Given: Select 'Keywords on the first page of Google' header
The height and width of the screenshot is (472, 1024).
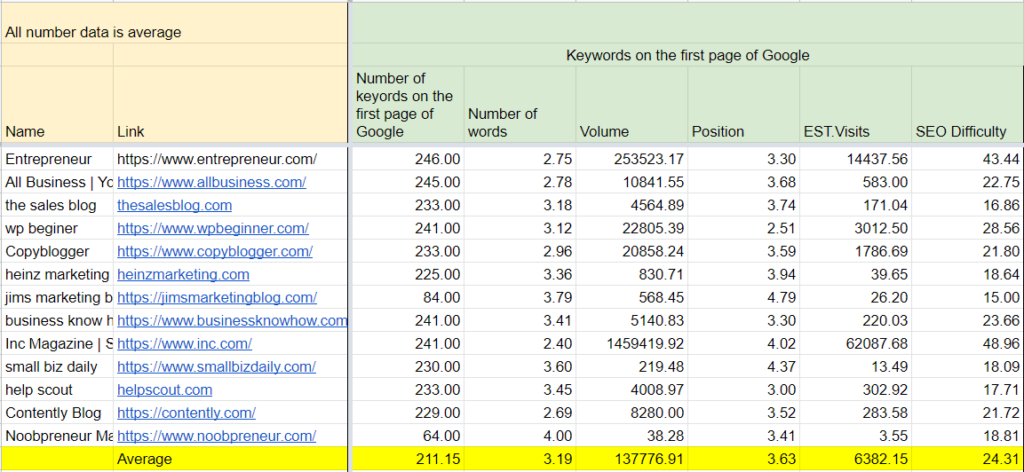Looking at the screenshot, I should [688, 55].
